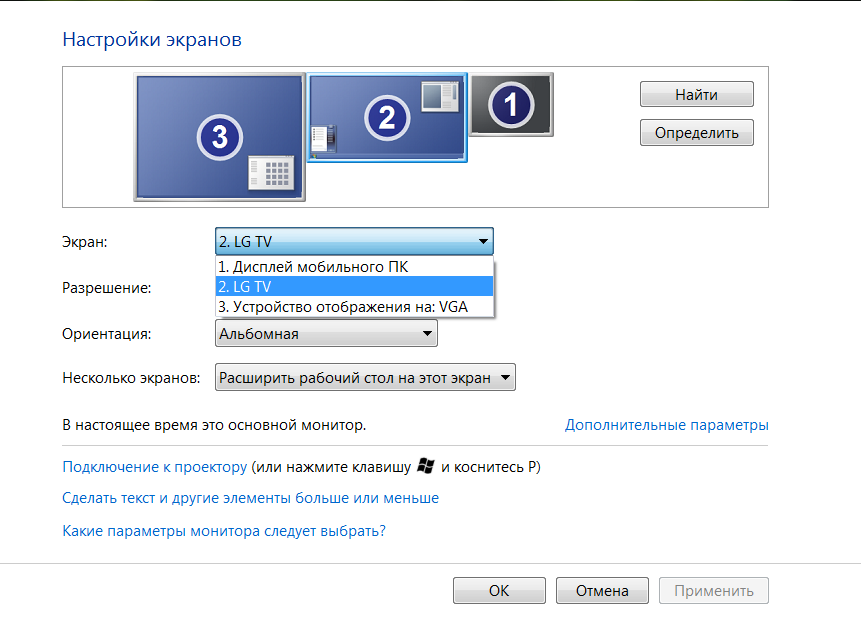Open the Подключение к проектору link
861x639 pixels.
(154, 467)
